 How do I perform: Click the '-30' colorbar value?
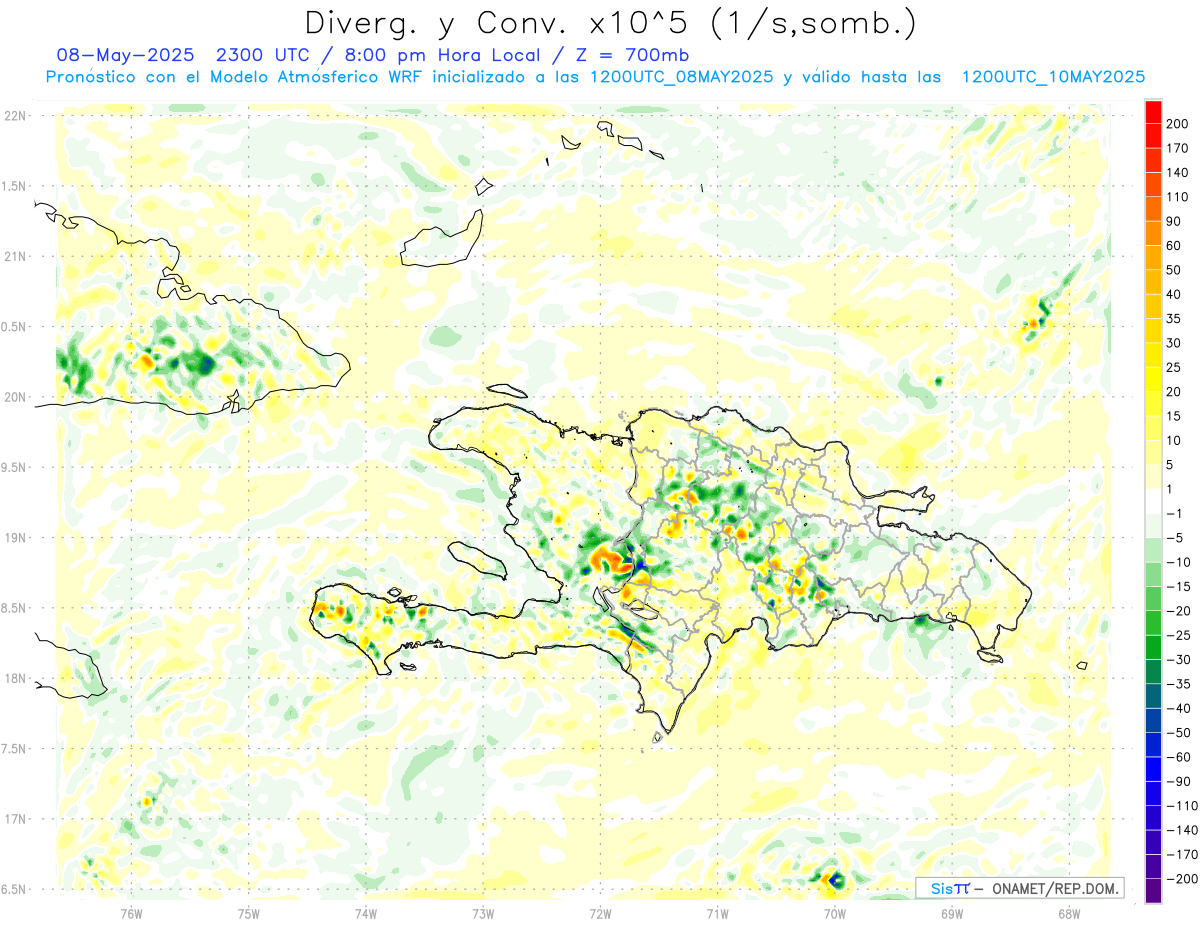pos(1177,659)
